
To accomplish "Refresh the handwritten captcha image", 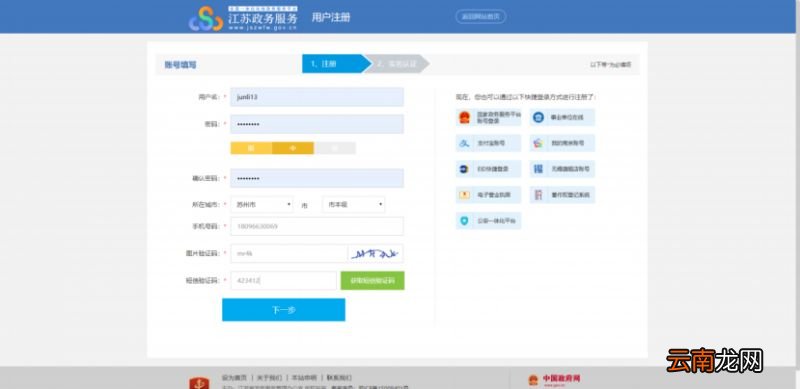I will 376,253.
